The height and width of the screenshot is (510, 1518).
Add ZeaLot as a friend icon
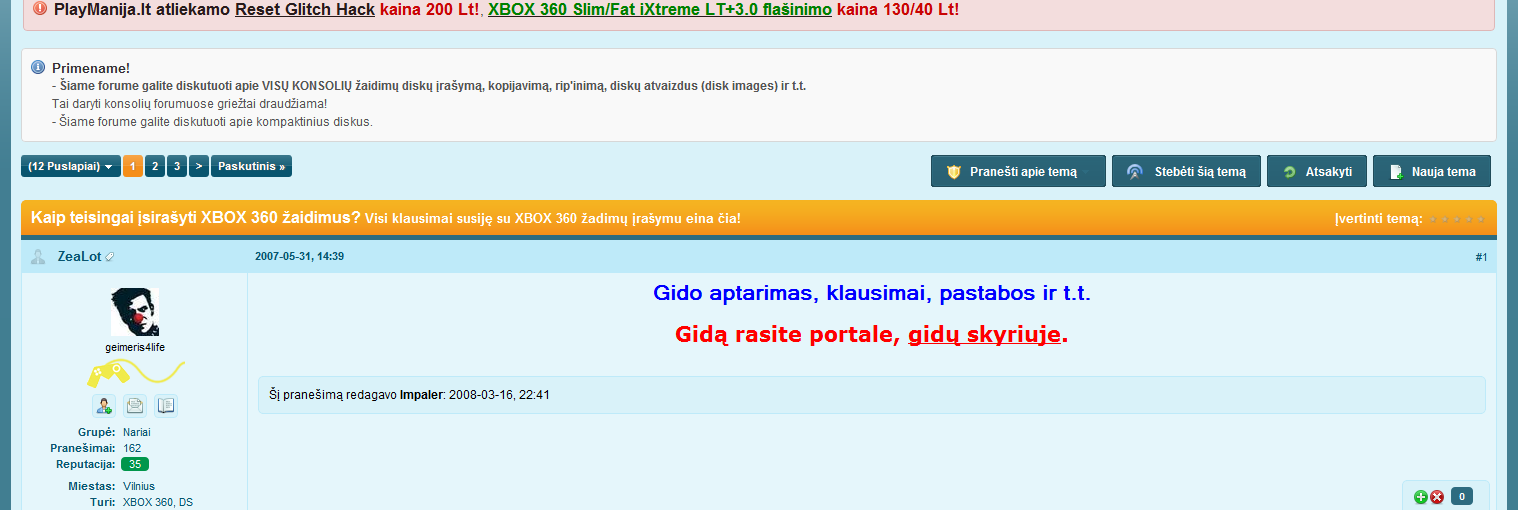tap(103, 405)
